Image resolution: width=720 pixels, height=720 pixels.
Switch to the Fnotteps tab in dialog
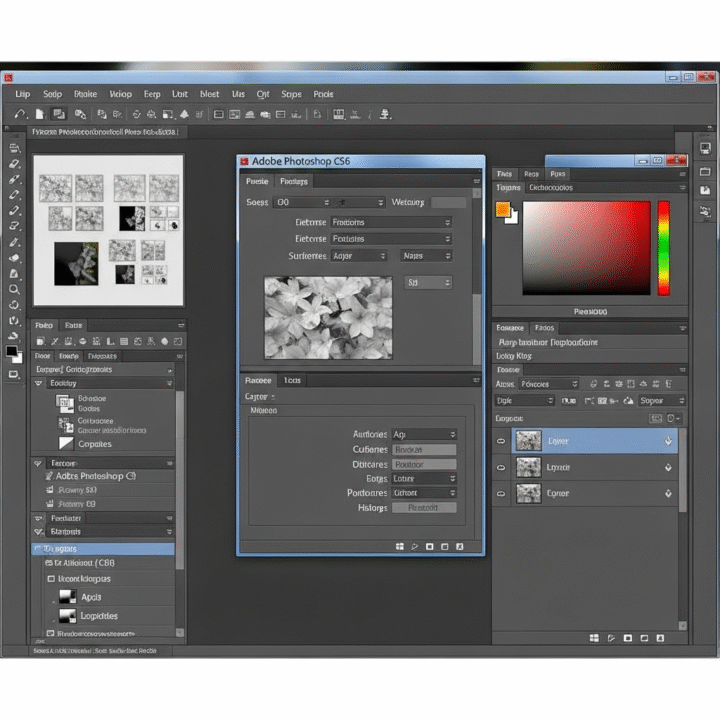294,181
